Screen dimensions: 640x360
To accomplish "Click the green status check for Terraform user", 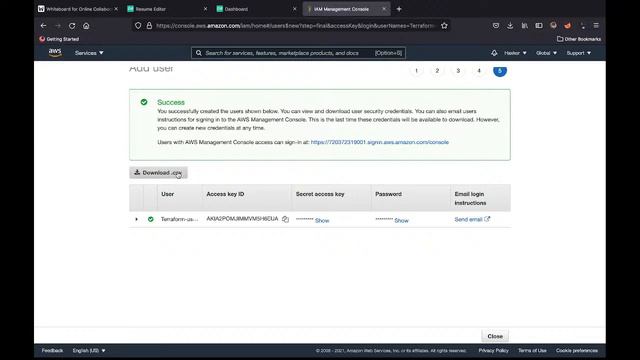I will pos(151,219).
